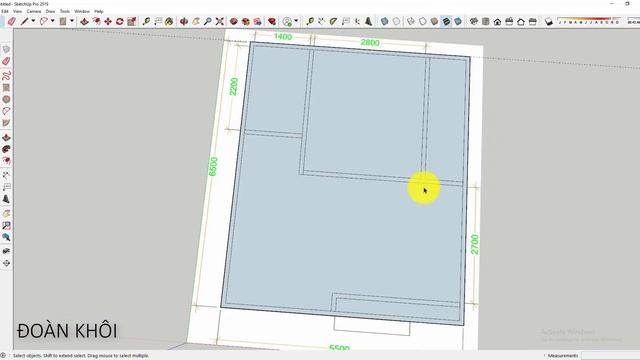Click the shadow date month slider
The image size is (640, 360).
(589, 19)
